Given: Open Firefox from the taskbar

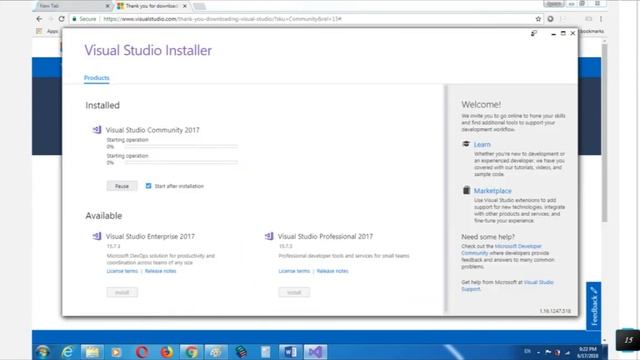Looking at the screenshot, I should pos(167,351).
